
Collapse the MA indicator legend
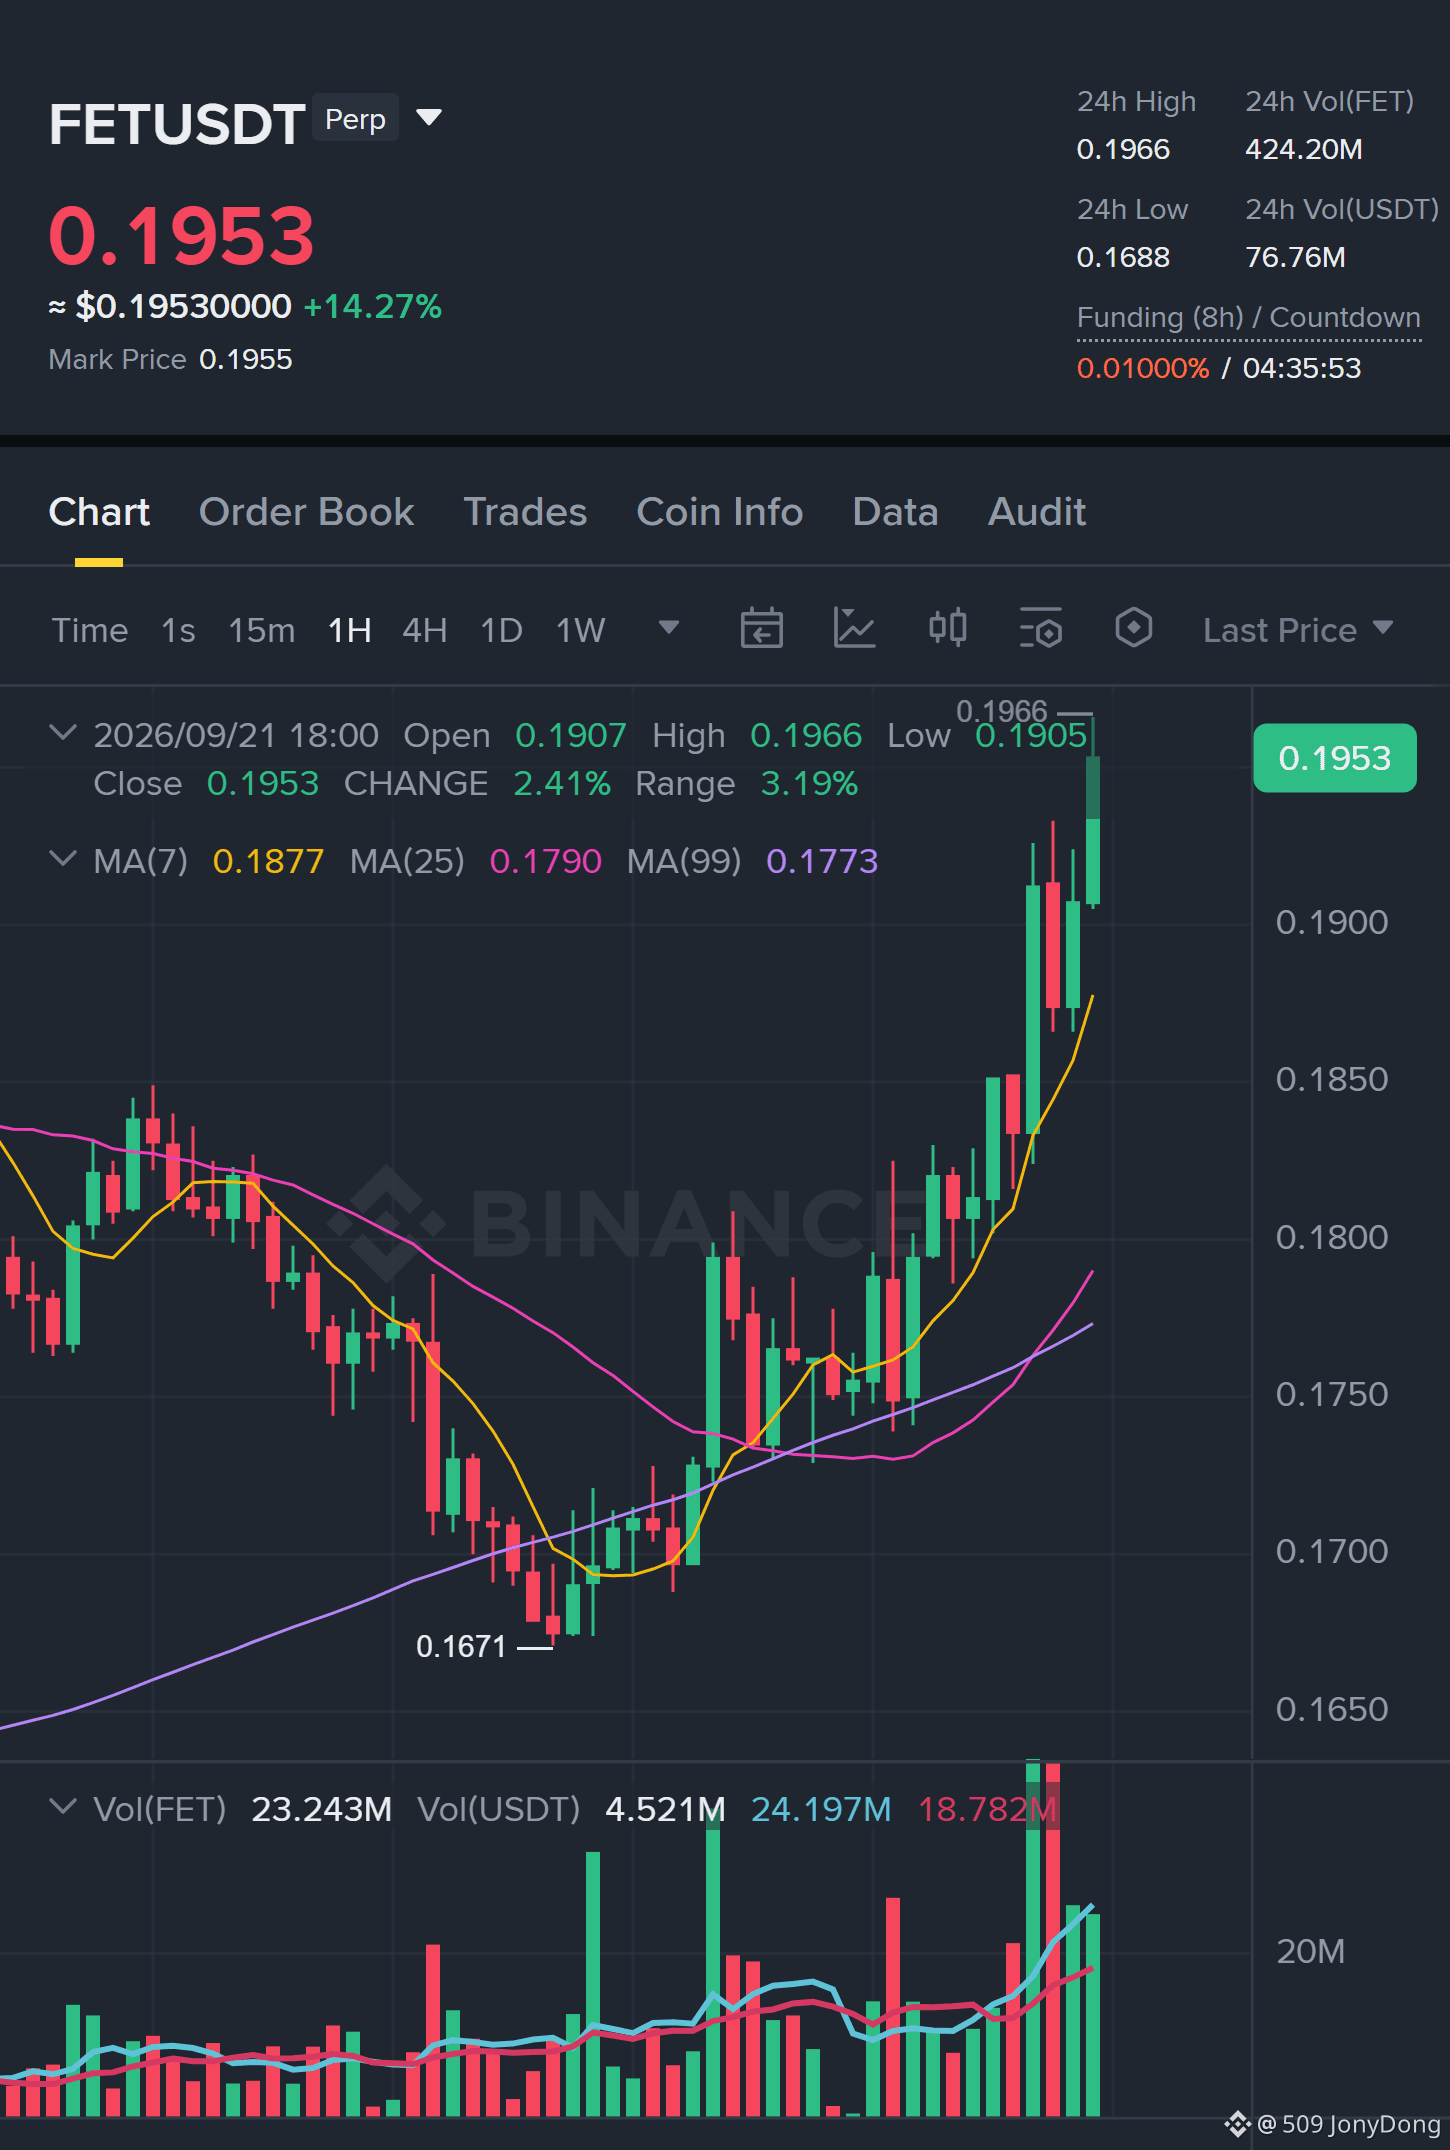pyautogui.click(x=63, y=859)
